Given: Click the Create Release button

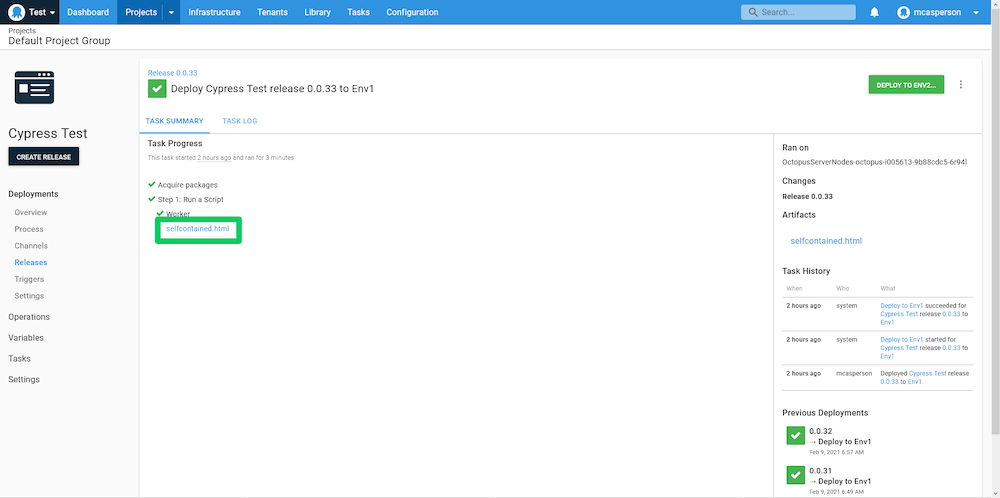Looking at the screenshot, I should click(43, 157).
